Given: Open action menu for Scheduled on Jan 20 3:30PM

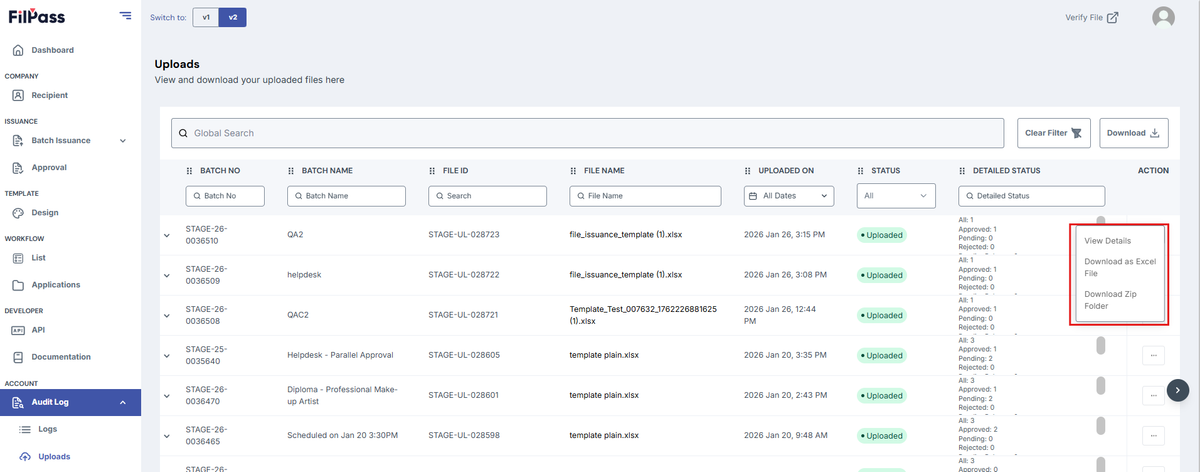Looking at the screenshot, I should 1153,435.
